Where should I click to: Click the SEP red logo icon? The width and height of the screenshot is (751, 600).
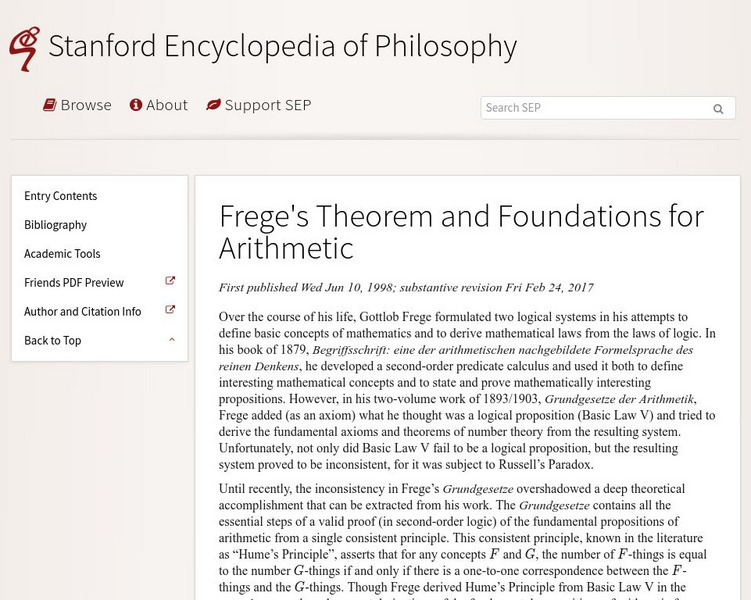coord(24,47)
